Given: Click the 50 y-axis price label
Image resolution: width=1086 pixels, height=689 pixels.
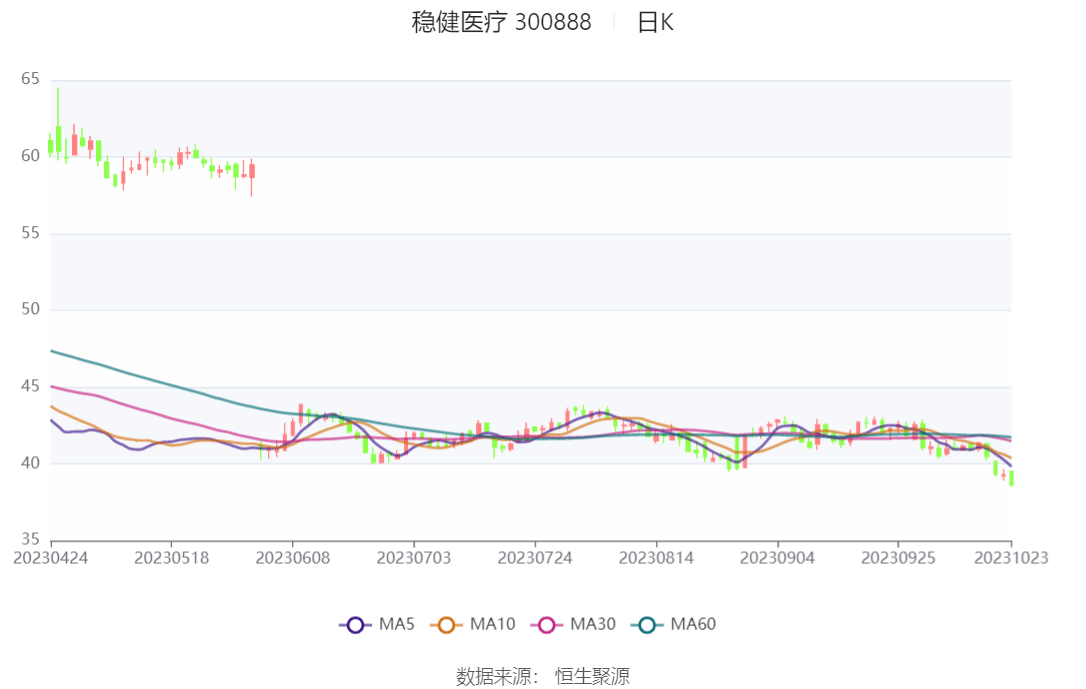Looking at the screenshot, I should coord(30,309).
